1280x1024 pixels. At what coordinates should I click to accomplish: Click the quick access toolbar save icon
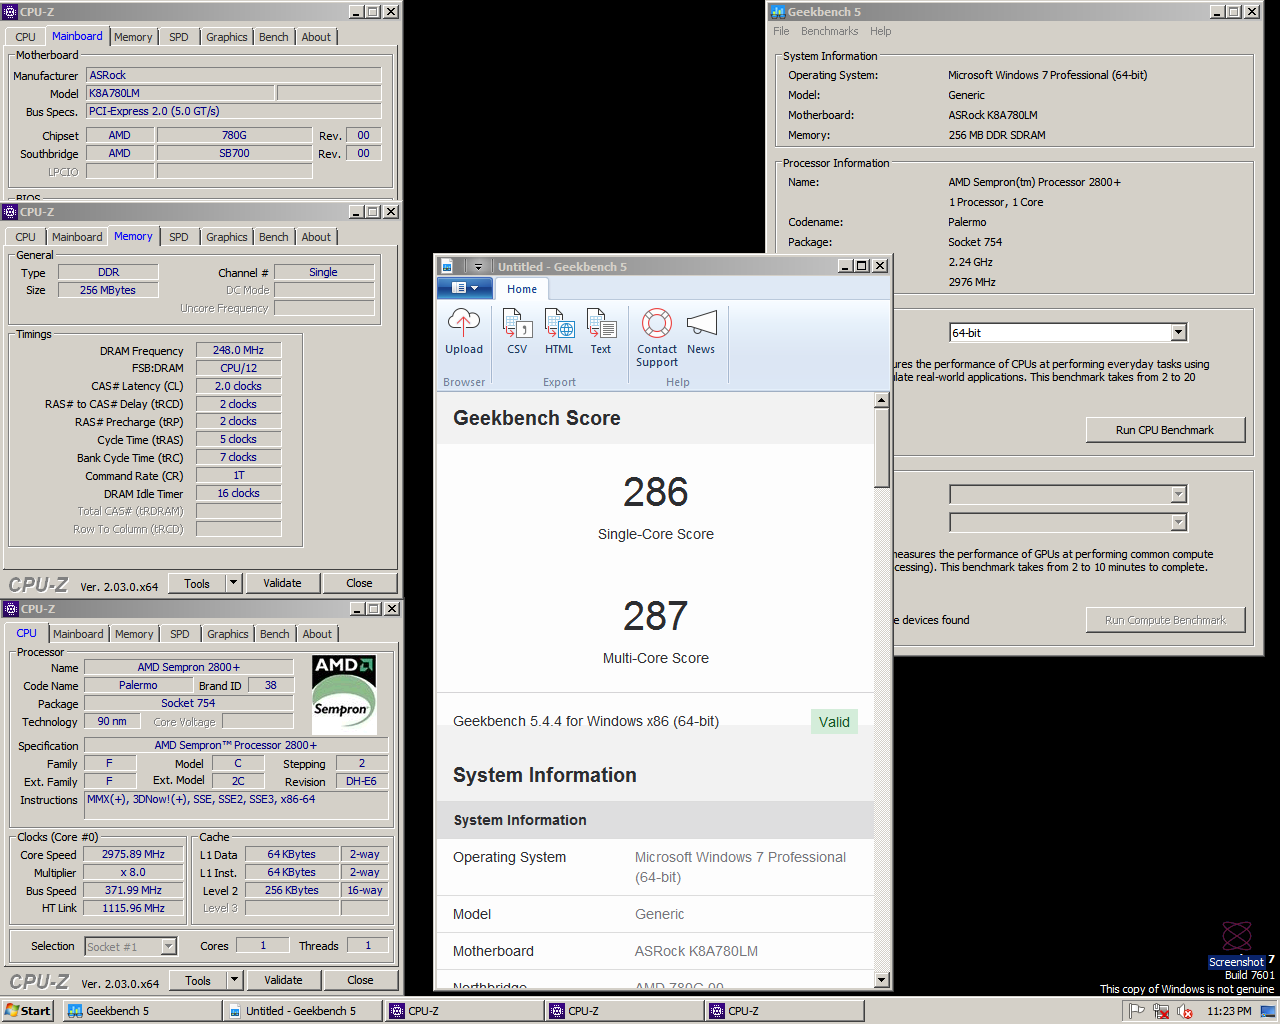click(x=447, y=266)
